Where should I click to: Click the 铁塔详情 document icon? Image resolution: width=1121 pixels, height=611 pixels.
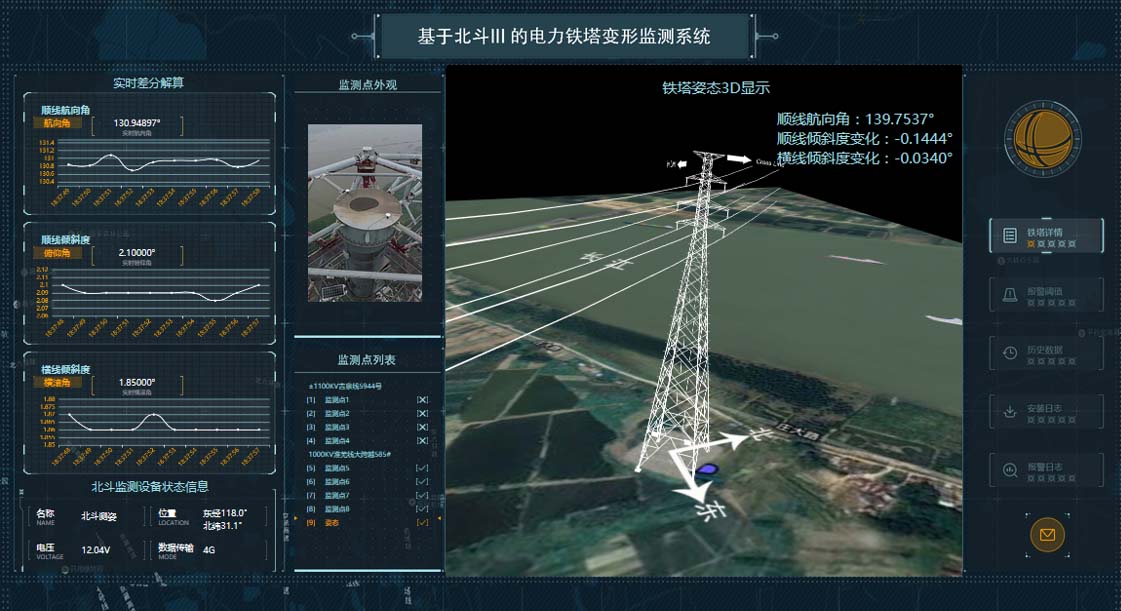click(x=1009, y=236)
